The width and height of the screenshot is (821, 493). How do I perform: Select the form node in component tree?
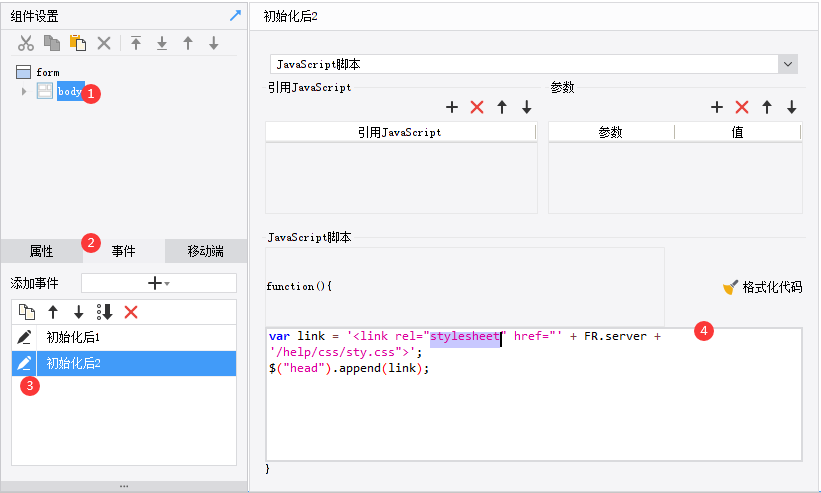pos(47,72)
